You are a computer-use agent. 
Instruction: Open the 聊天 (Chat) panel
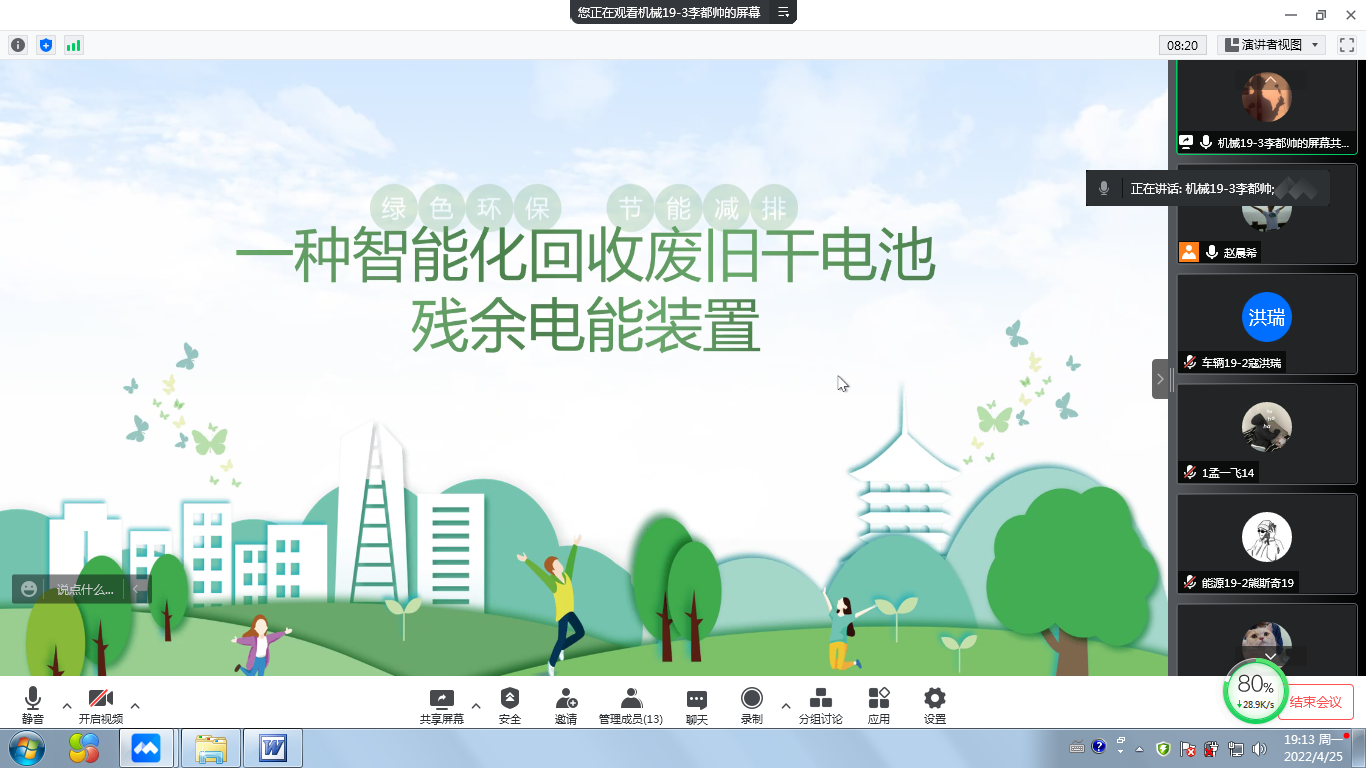(697, 699)
